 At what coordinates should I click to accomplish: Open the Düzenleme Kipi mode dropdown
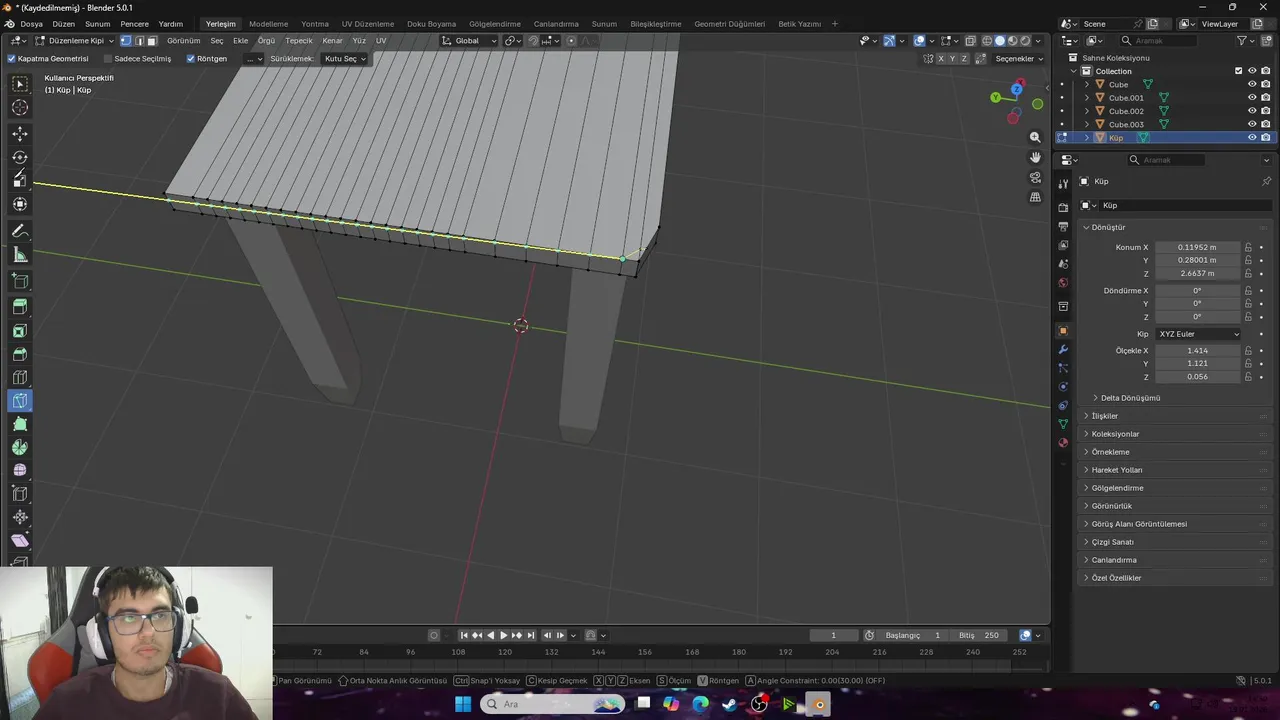75,41
